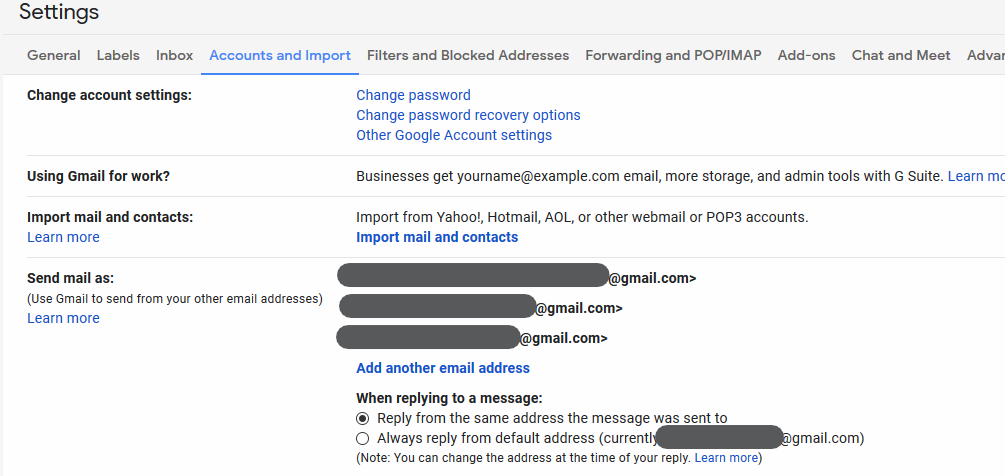The height and width of the screenshot is (476, 1005).
Task: Click the Change password link
Action: [x=413, y=95]
